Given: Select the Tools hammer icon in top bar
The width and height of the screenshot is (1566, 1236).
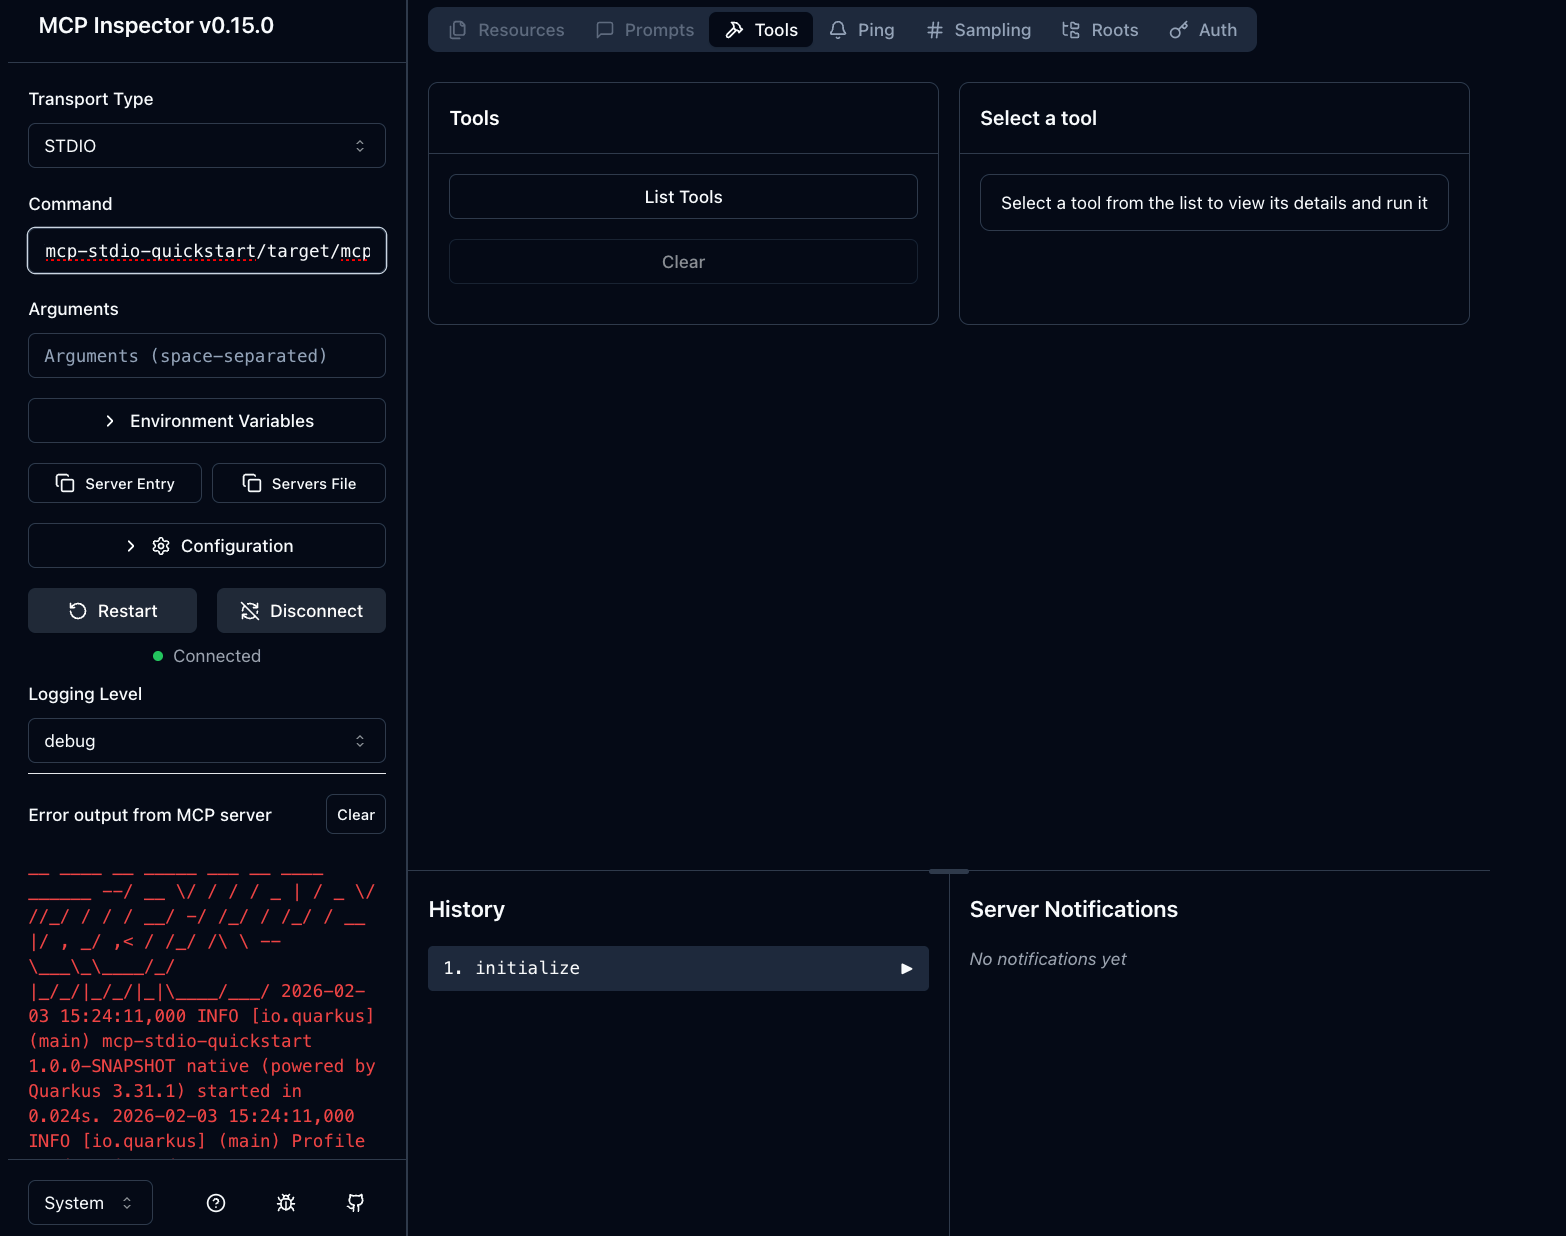Looking at the screenshot, I should click(x=733, y=29).
